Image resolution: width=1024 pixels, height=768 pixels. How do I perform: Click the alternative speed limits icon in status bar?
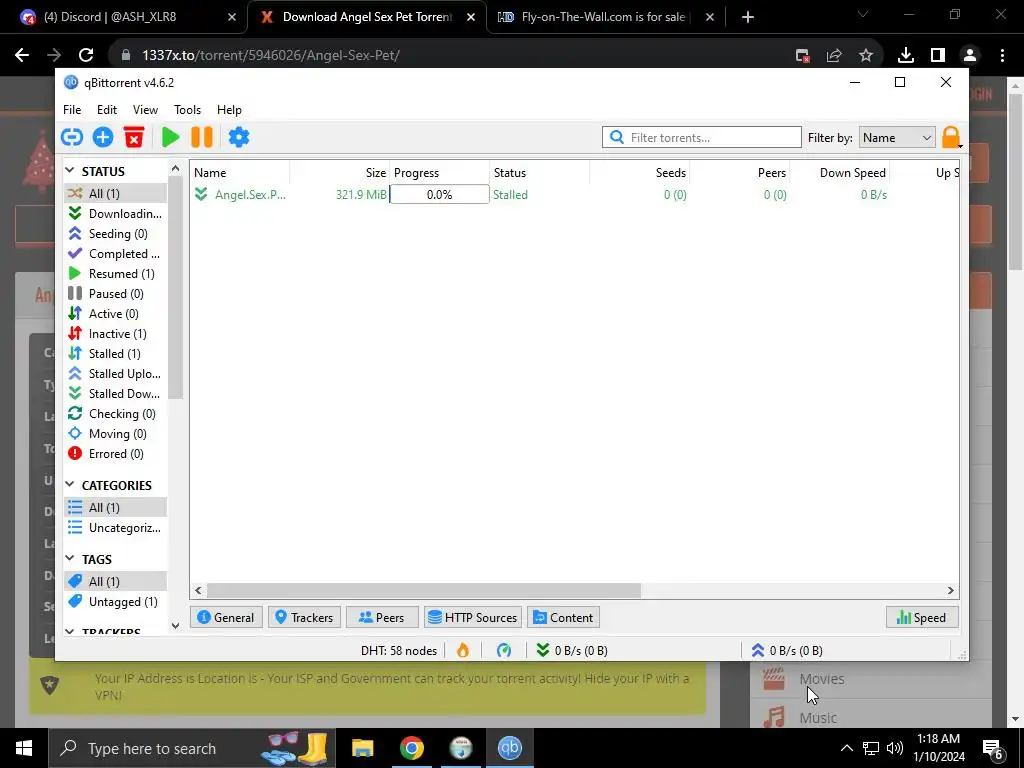point(504,650)
